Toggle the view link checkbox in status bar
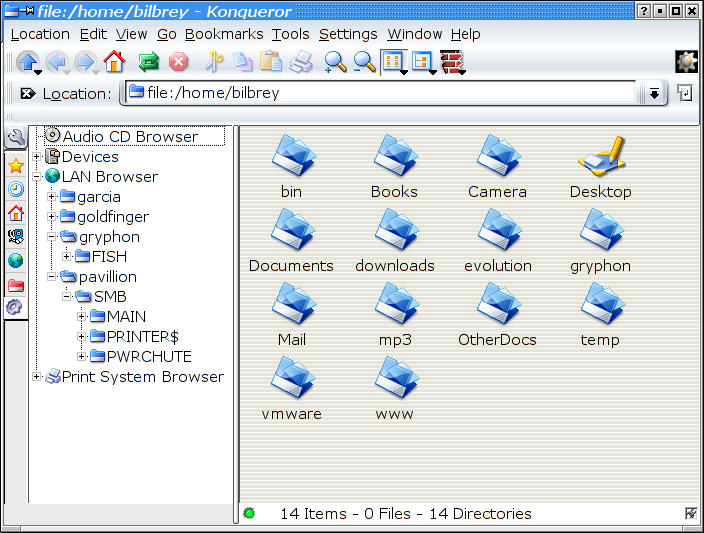This screenshot has height=533, width=704. pyautogui.click(x=691, y=513)
